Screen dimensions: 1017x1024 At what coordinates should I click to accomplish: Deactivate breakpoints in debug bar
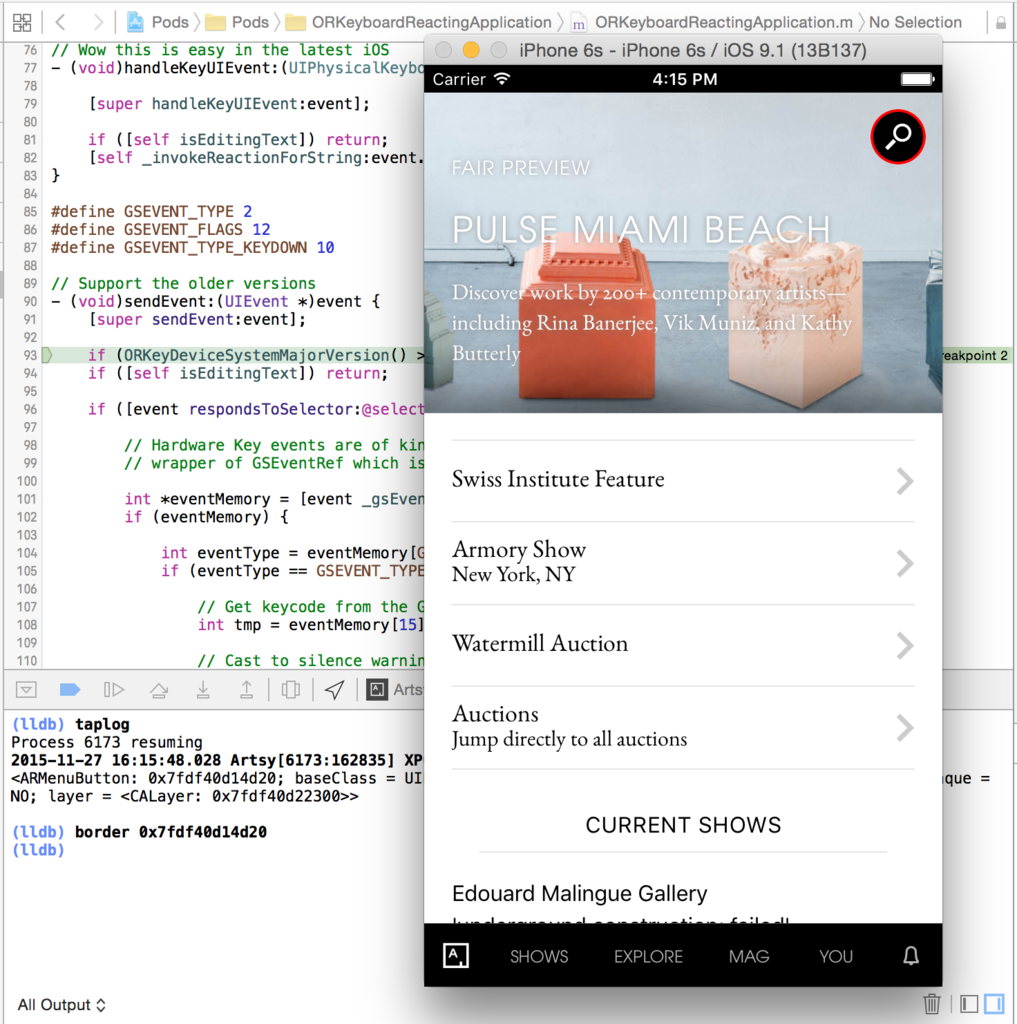70,690
